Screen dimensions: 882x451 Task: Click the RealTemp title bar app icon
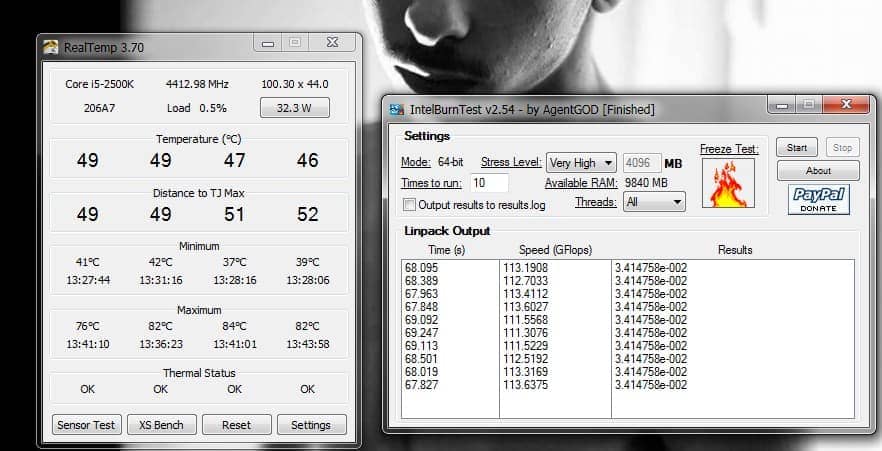(x=51, y=44)
